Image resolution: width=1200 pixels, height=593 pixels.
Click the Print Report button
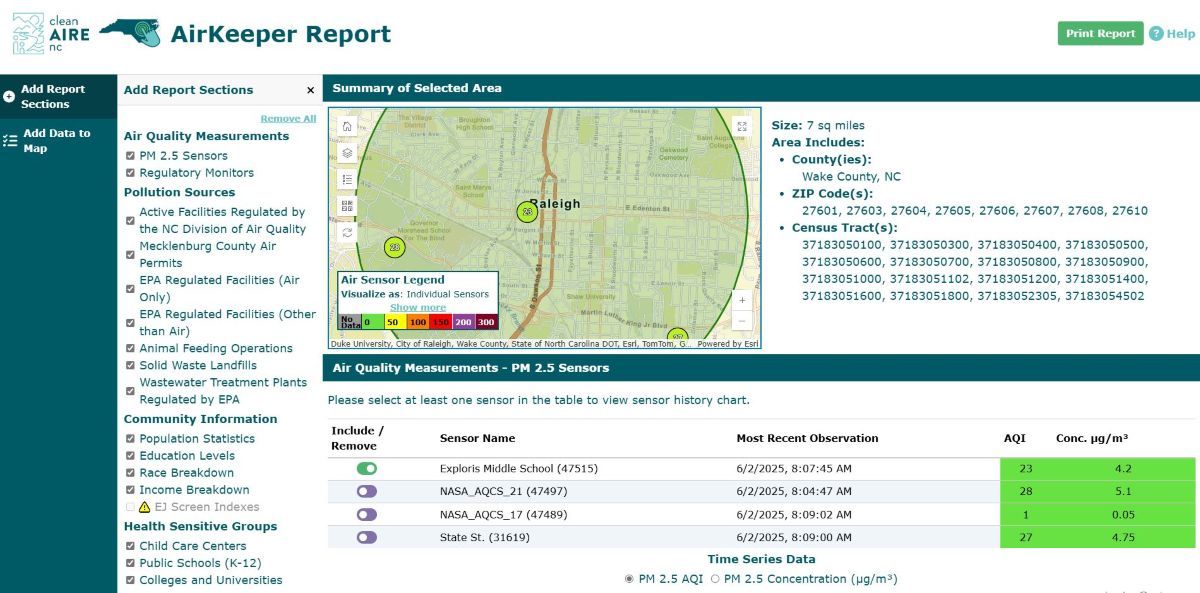[x=1100, y=33]
